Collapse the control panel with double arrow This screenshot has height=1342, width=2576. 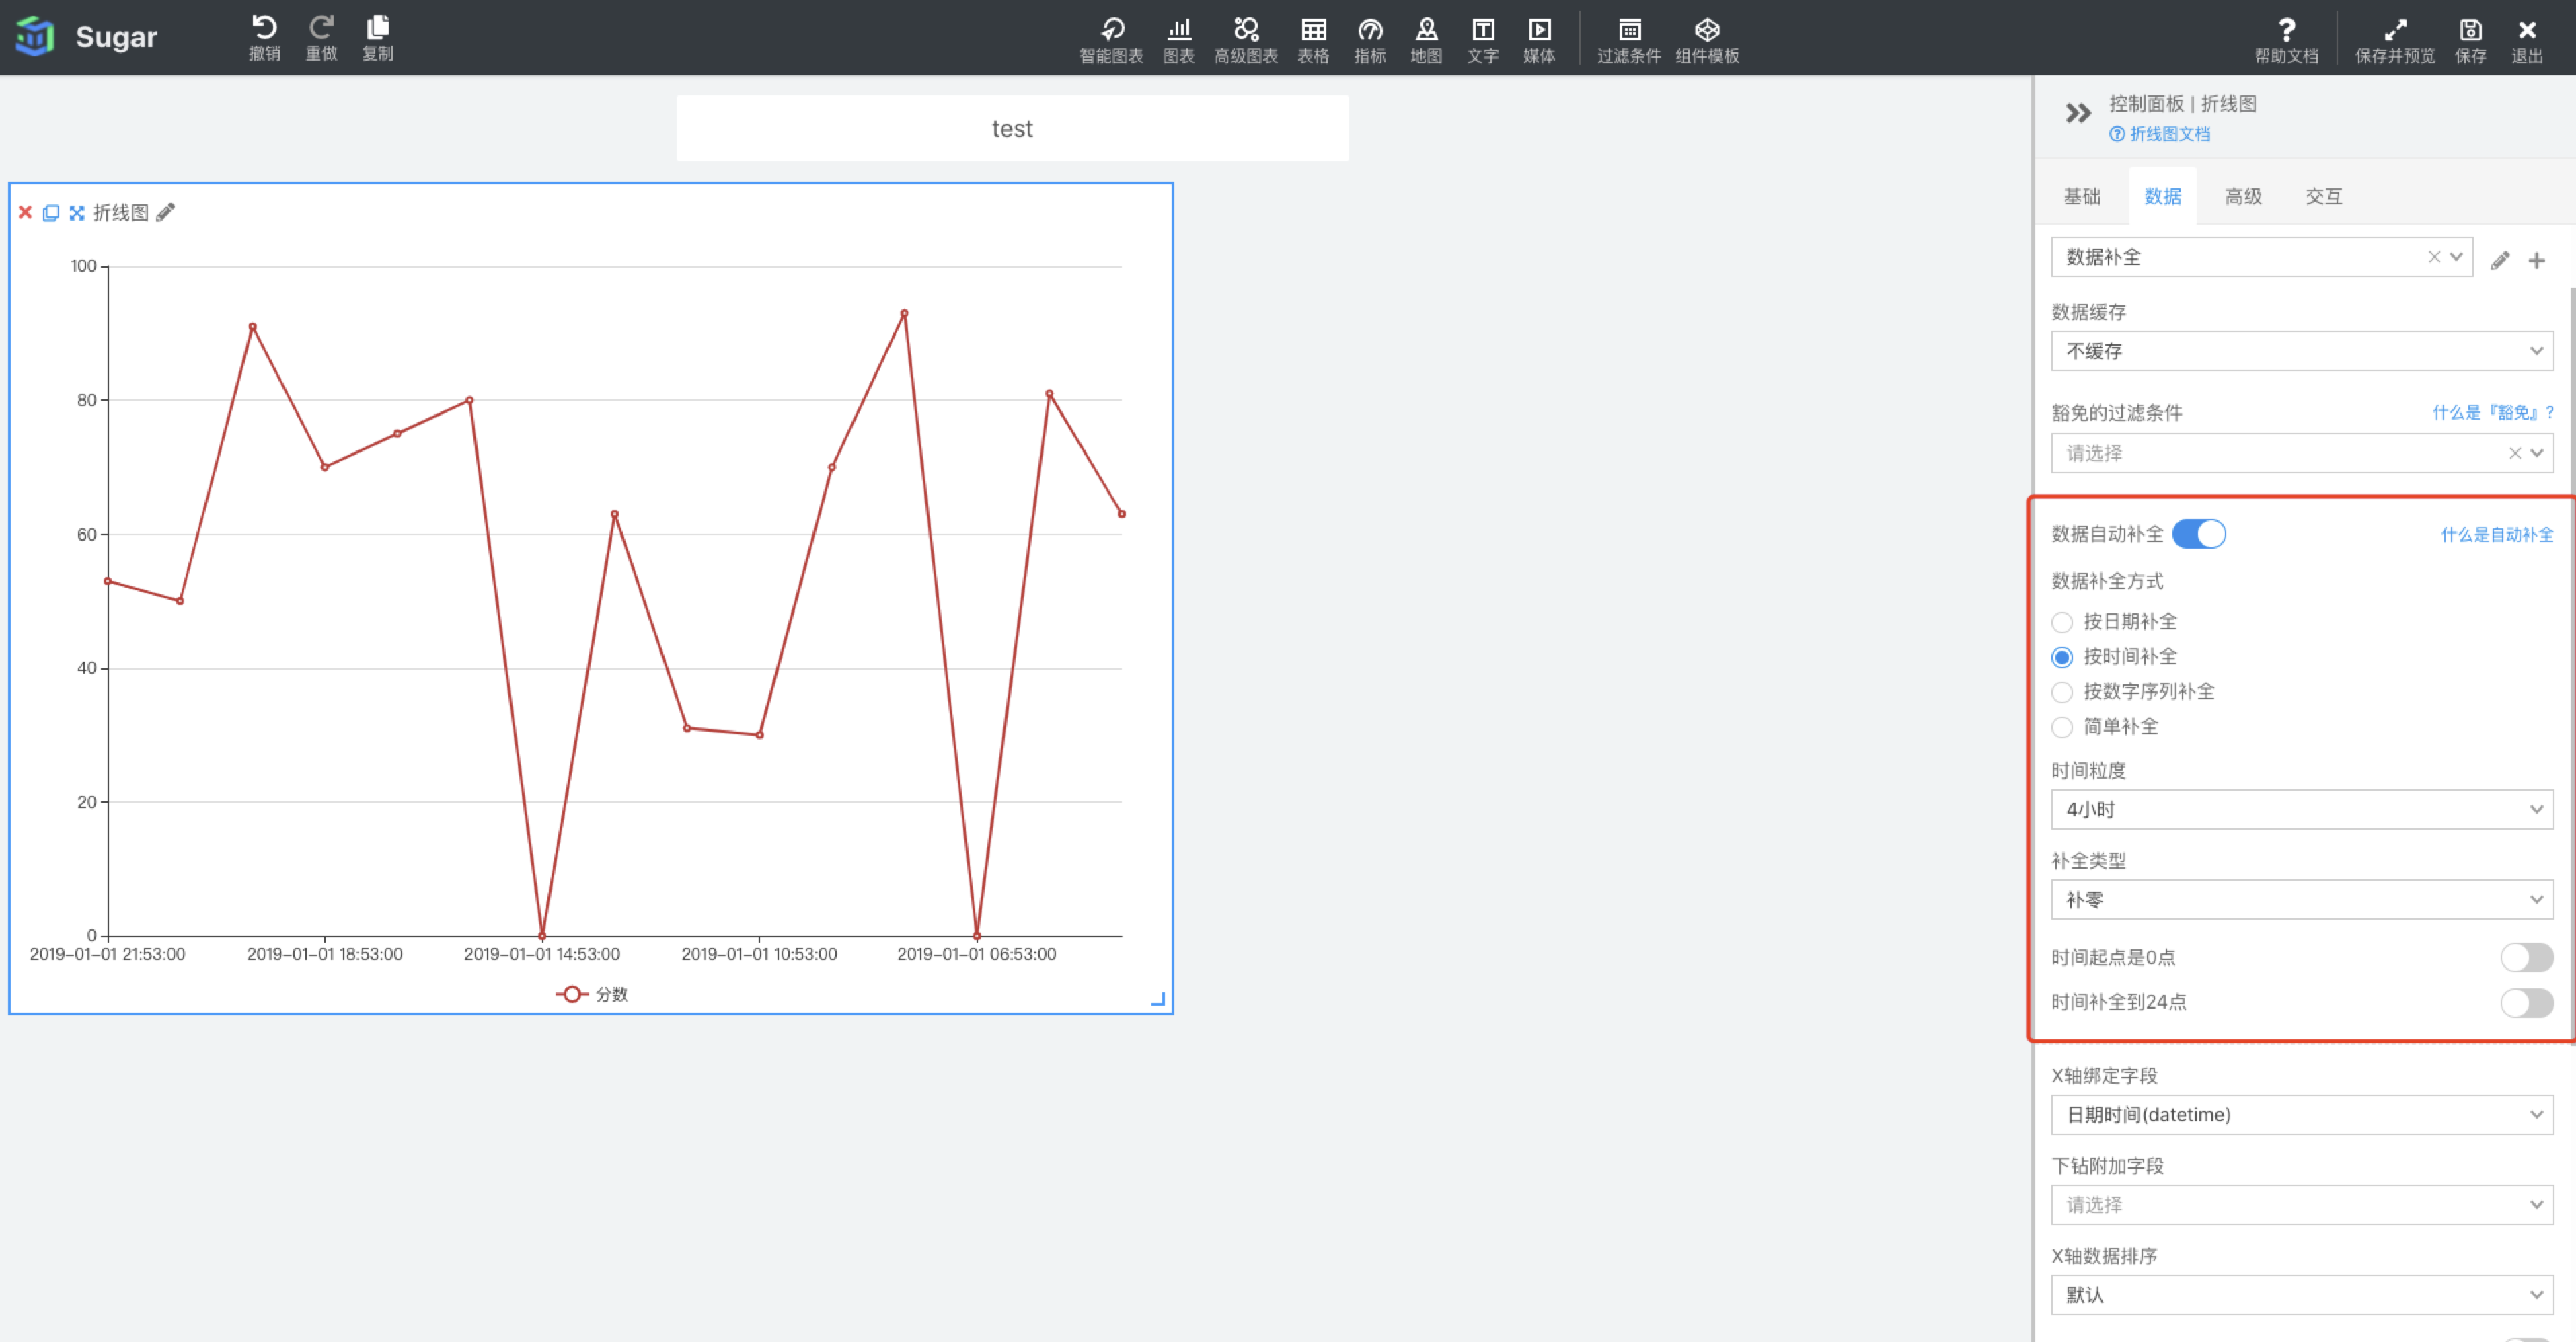2078,113
